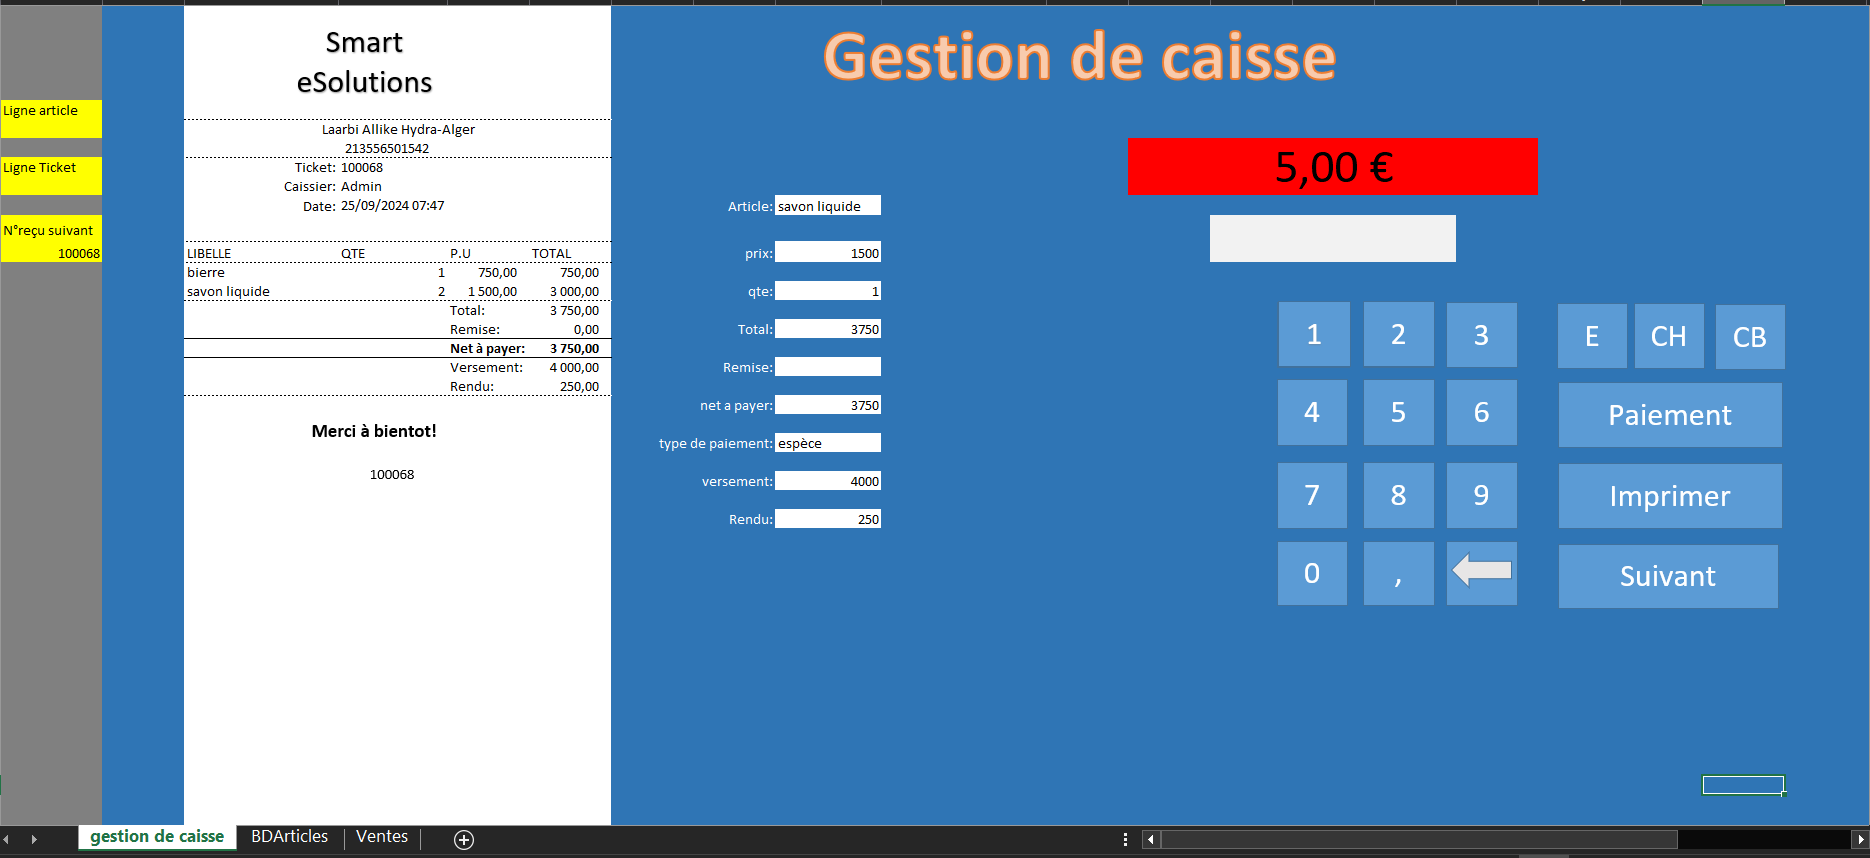Click the Smart eSolutions header
Screen dimensions: 1870x858
pyautogui.click(x=364, y=62)
